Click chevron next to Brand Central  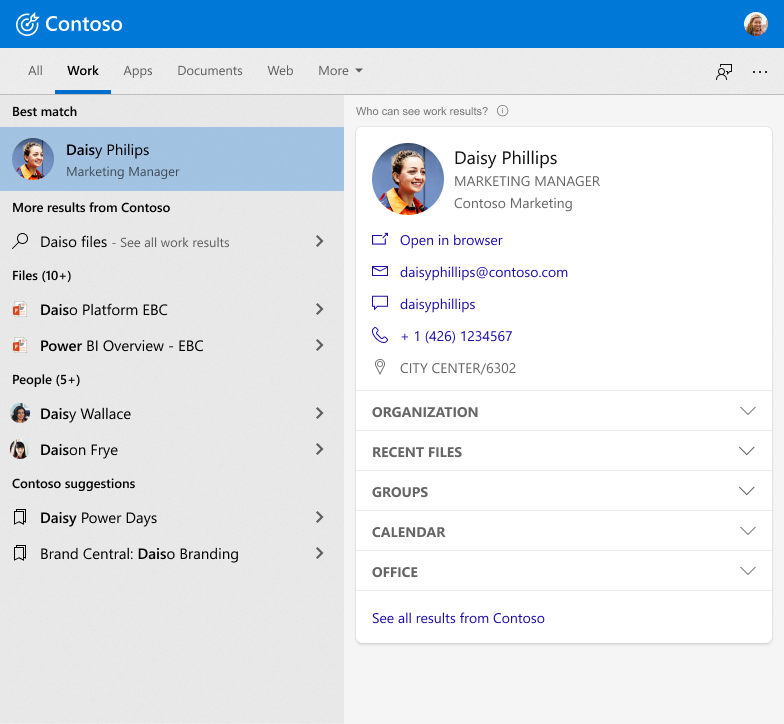[x=320, y=553]
